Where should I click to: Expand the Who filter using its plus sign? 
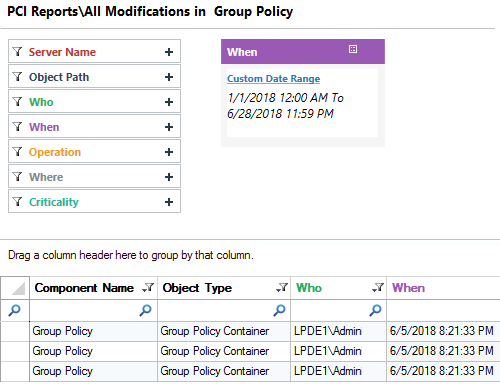169,102
